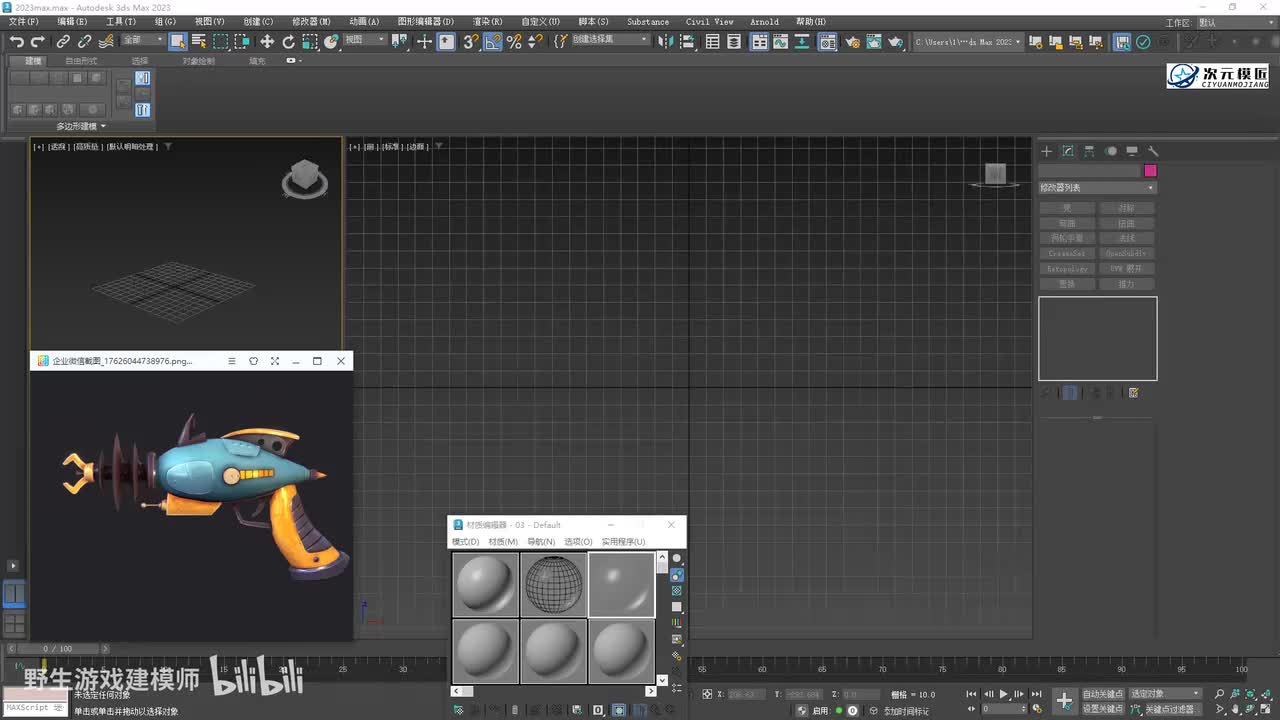Open the workspace selector dropdown 默认
The height and width of the screenshot is (720, 1280).
tap(1234, 22)
